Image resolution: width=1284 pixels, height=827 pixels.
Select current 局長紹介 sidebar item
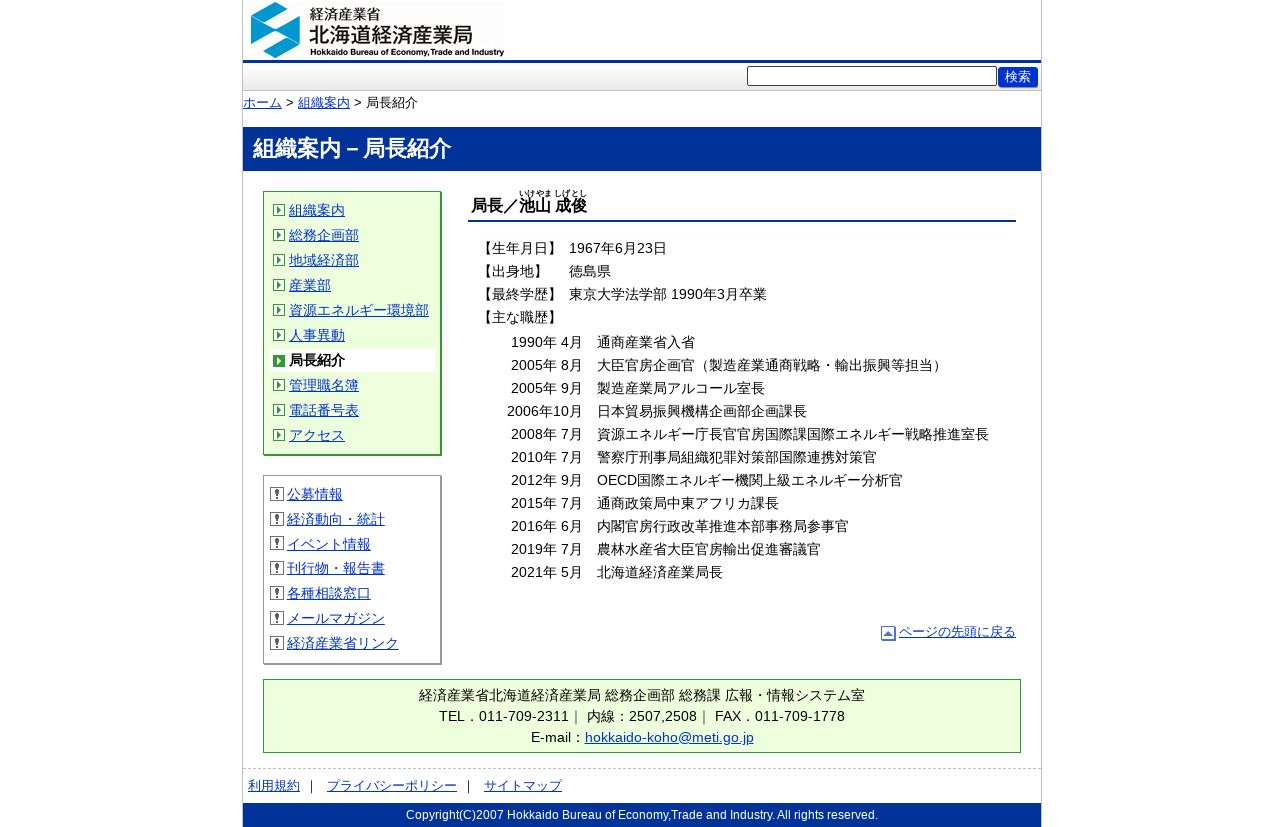(x=317, y=361)
